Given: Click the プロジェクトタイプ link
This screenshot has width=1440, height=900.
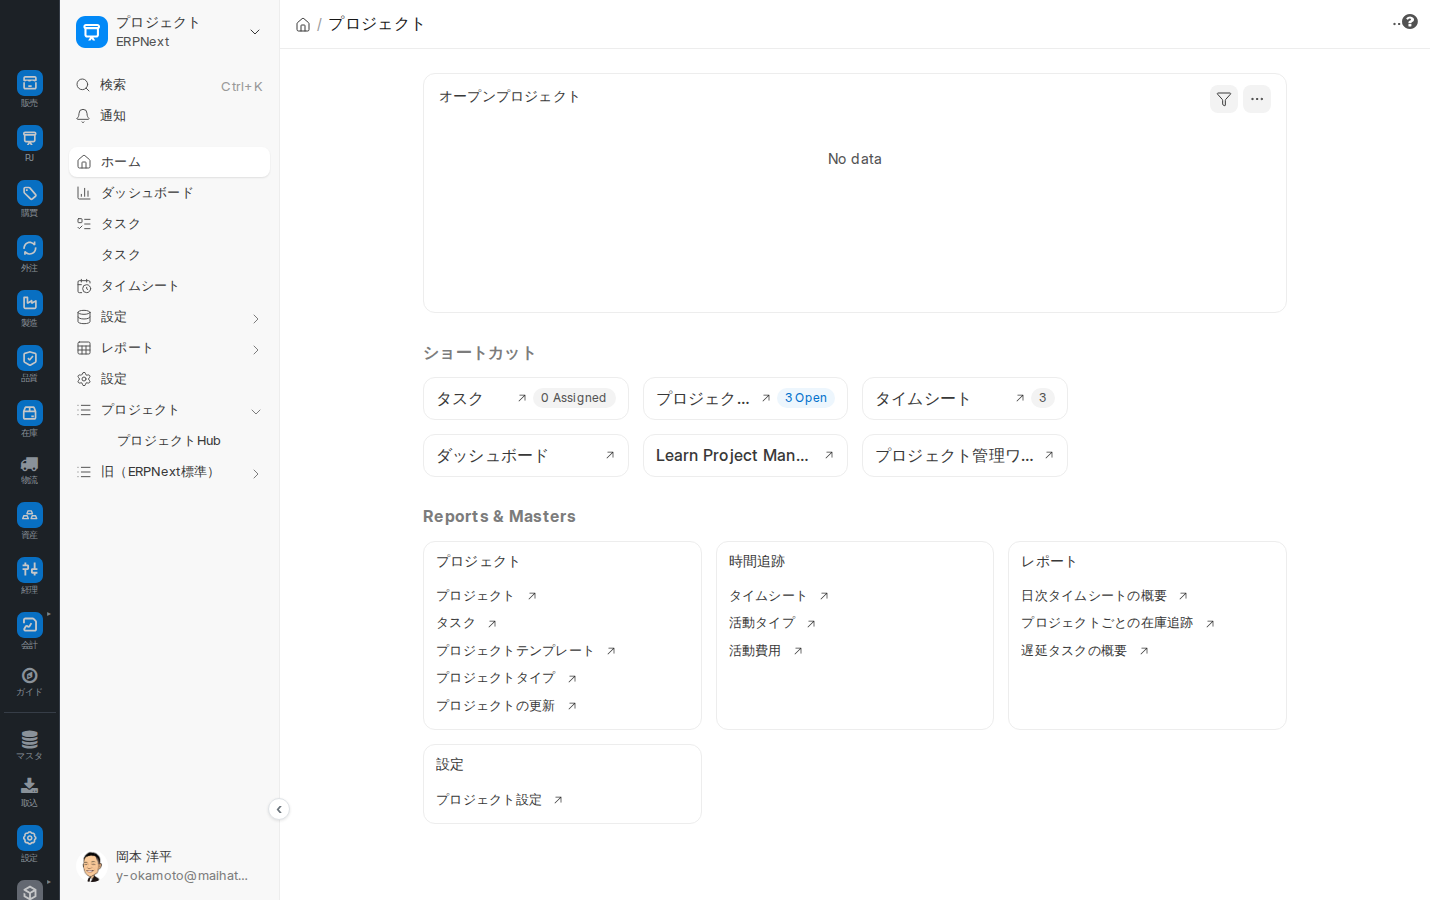Looking at the screenshot, I should coord(496,678).
